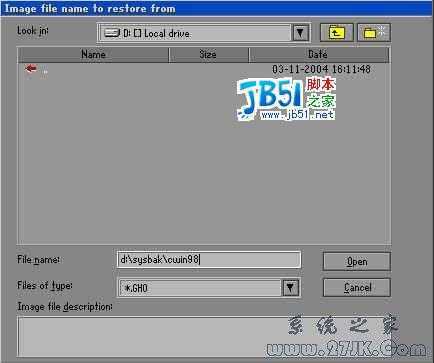Click the Cancel button
The image size is (434, 363).
tap(357, 288)
